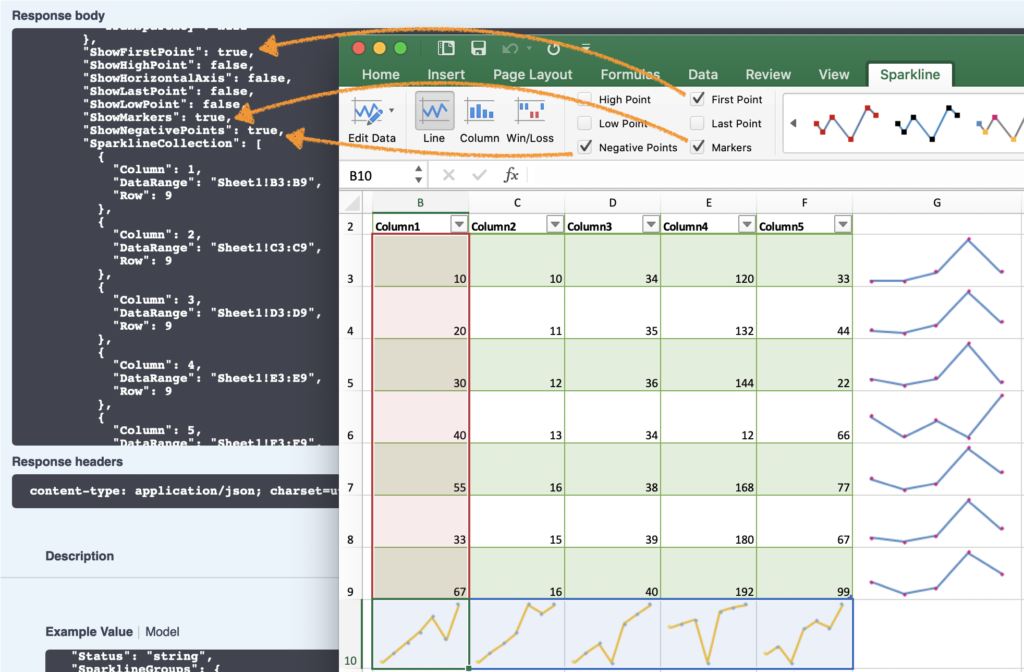Toggle the Negative Points checkbox
The image size is (1024, 672).
pyautogui.click(x=584, y=147)
